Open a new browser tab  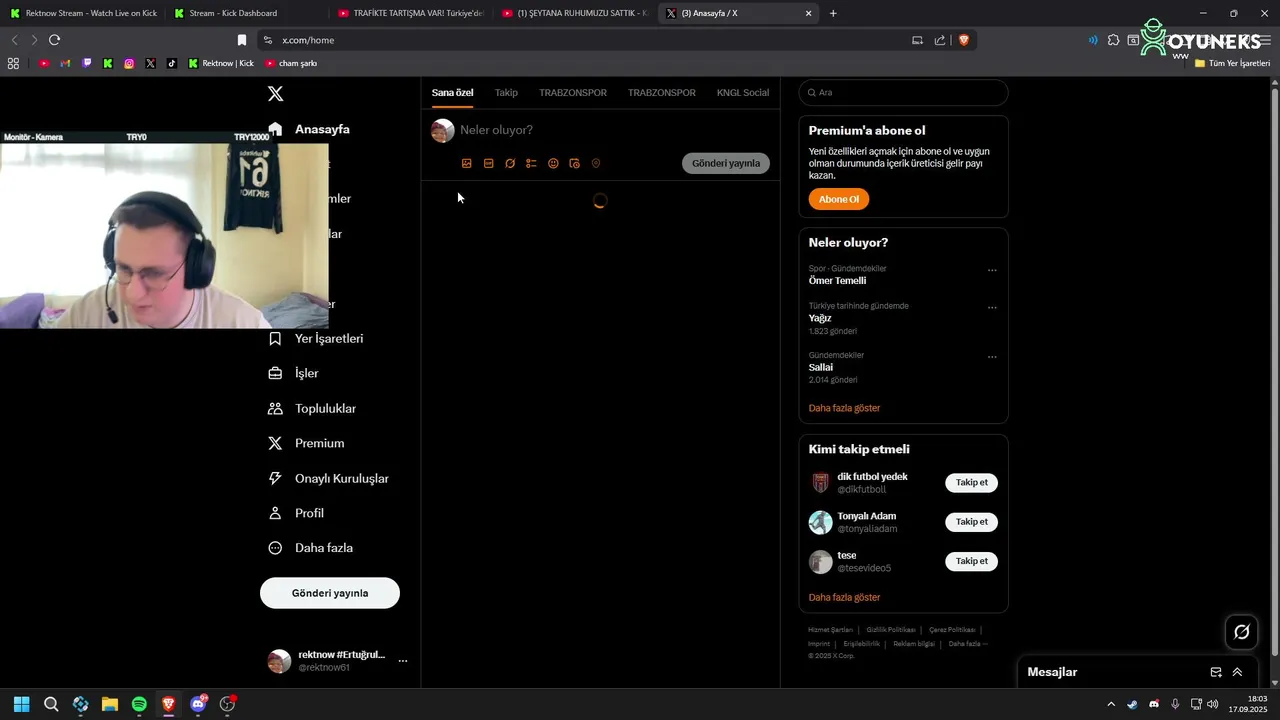coord(833,13)
